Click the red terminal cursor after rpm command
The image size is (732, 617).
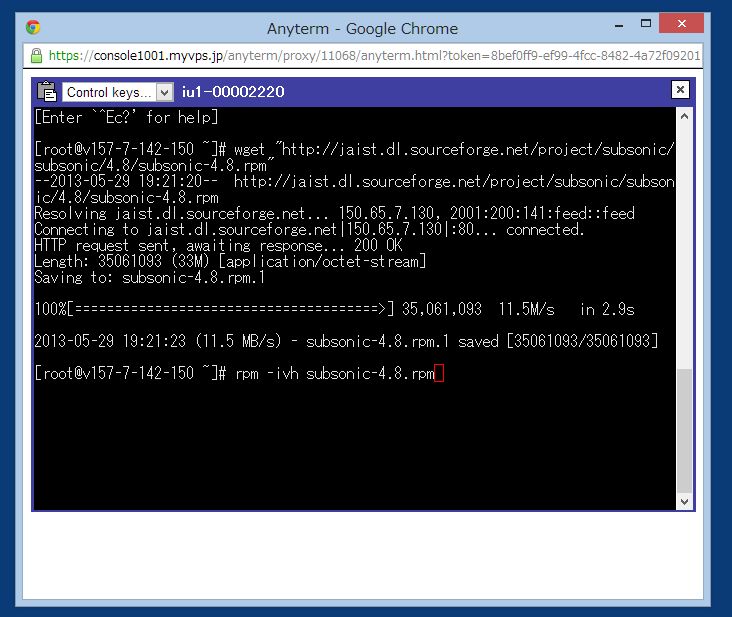(439, 373)
